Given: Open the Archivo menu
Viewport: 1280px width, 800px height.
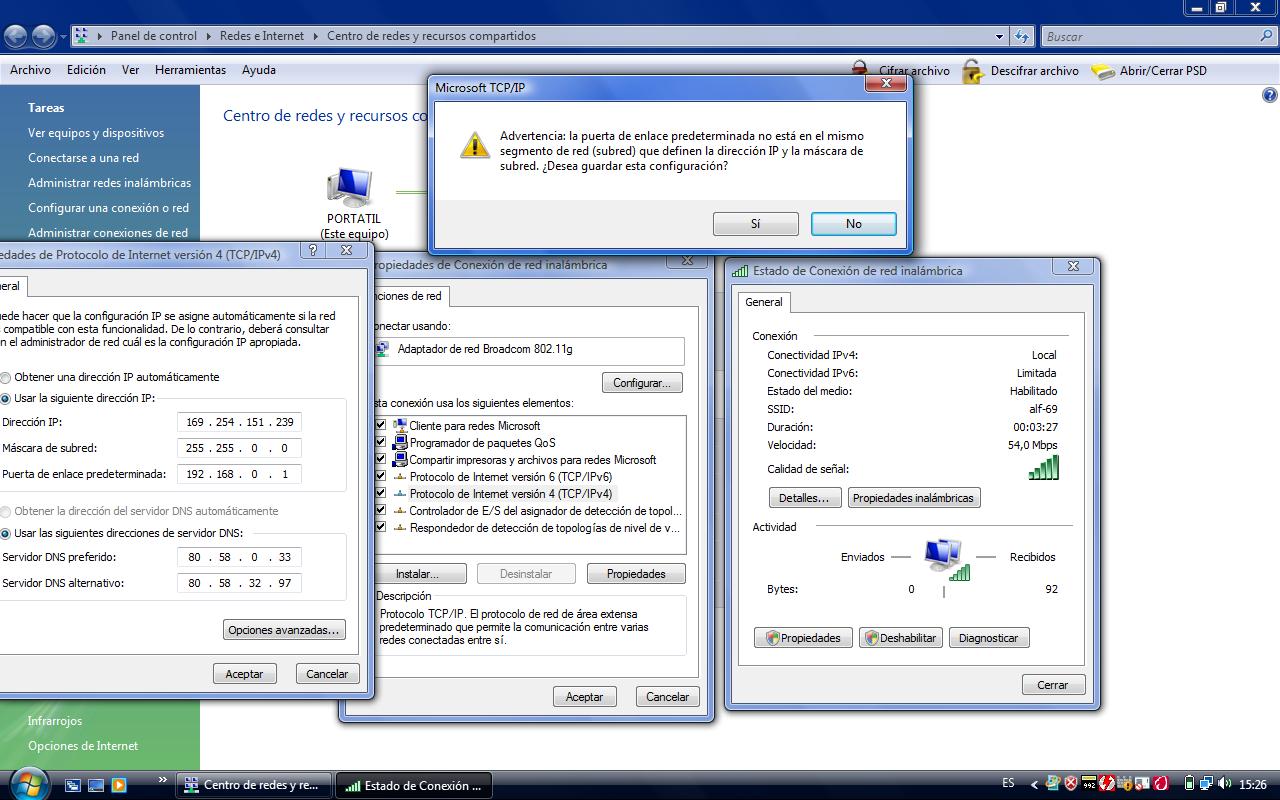Looking at the screenshot, I should point(30,70).
